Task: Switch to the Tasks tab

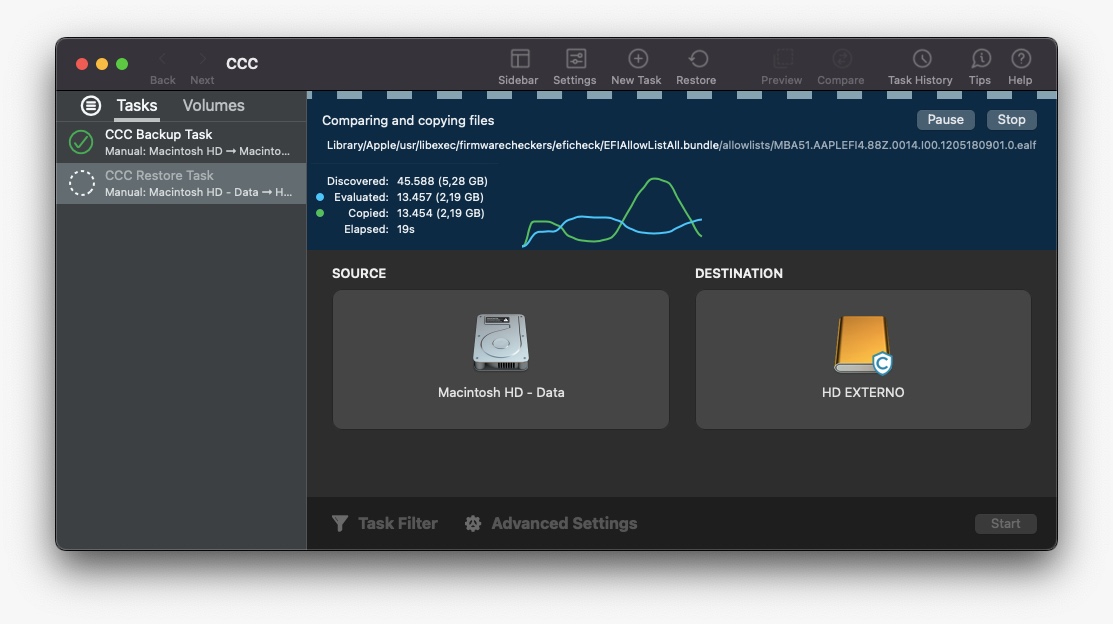Action: [136, 105]
